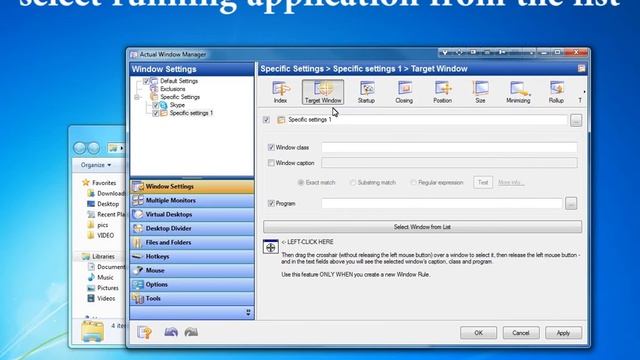
Task: Click the Explorer back navigation button
Action: point(80,148)
